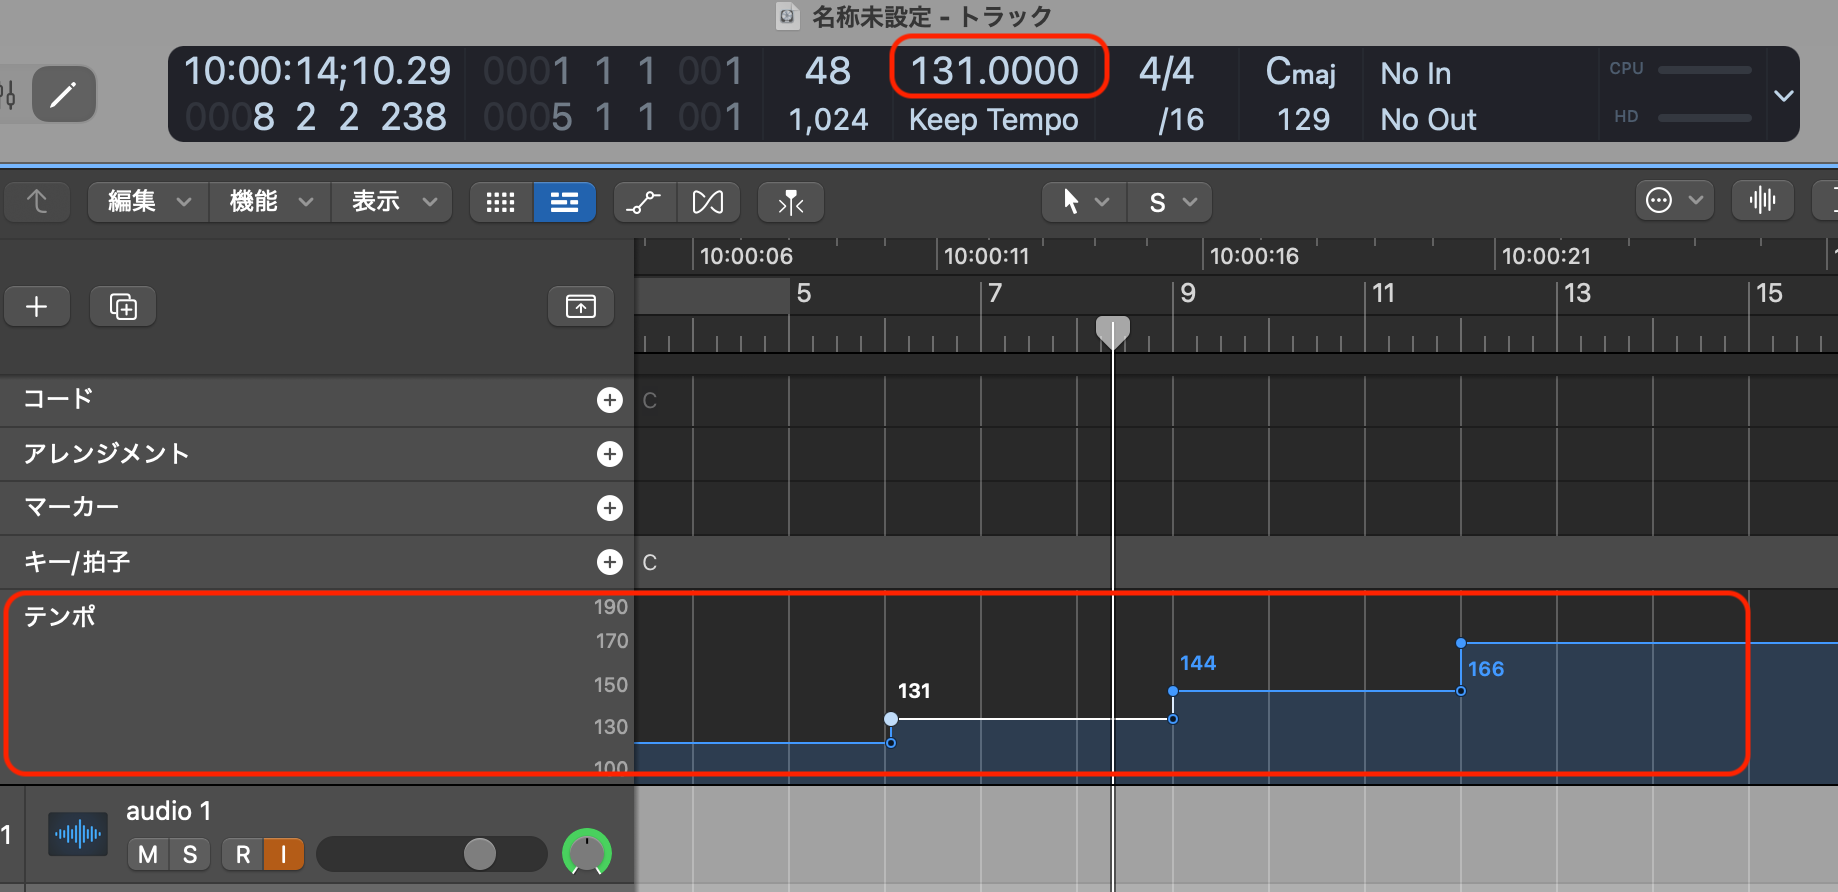Open the 表示 dropdown menu
This screenshot has height=892, width=1838.
coord(392,202)
